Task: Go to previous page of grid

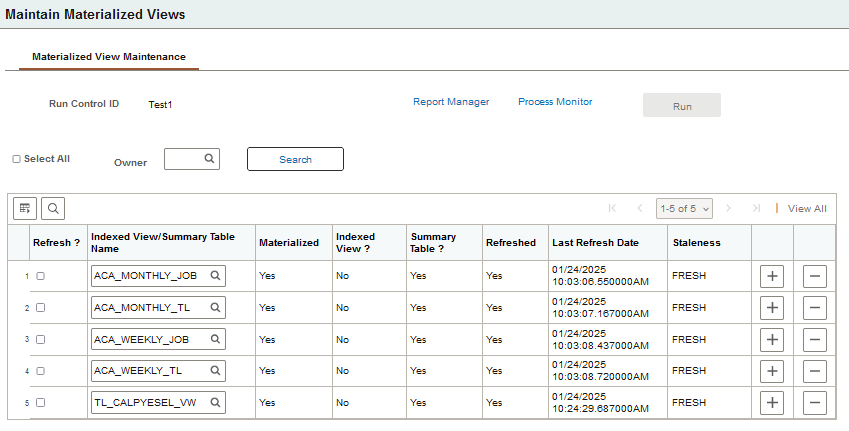Action: [640, 208]
